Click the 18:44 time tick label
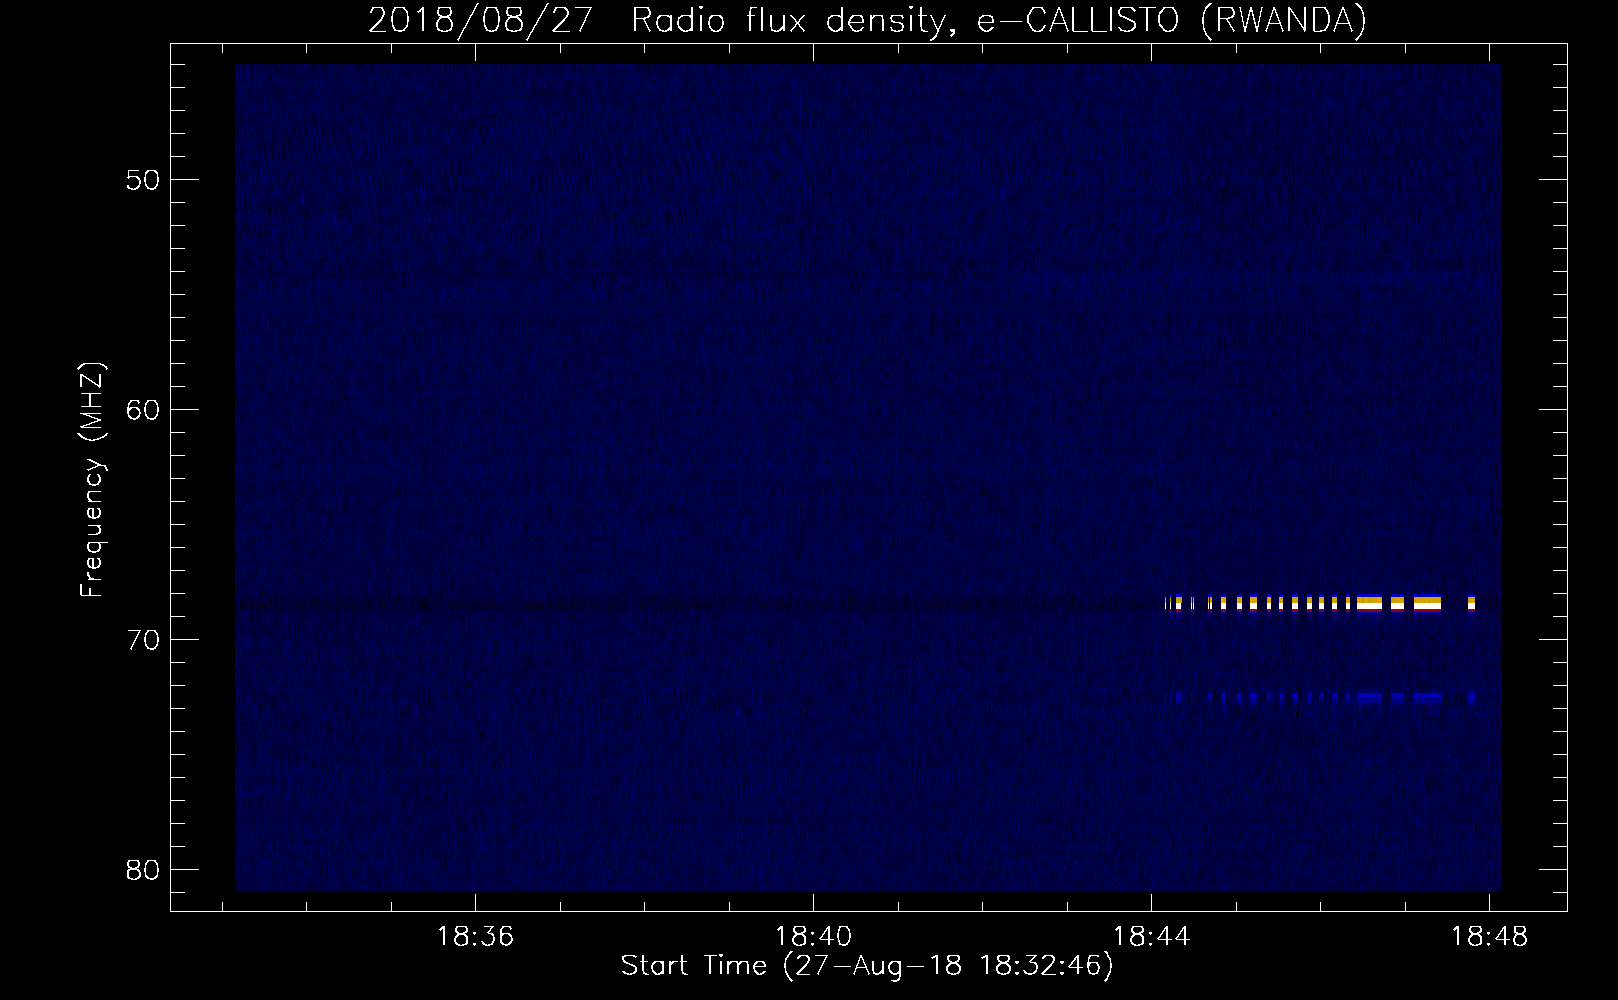The width and height of the screenshot is (1618, 1000). (x=1152, y=937)
